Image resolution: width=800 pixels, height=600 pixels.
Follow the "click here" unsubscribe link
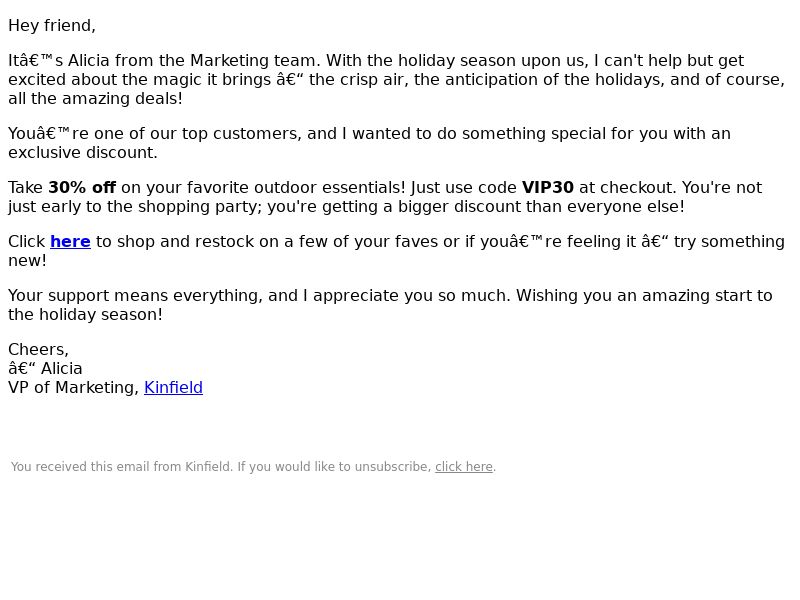pyautogui.click(x=464, y=466)
